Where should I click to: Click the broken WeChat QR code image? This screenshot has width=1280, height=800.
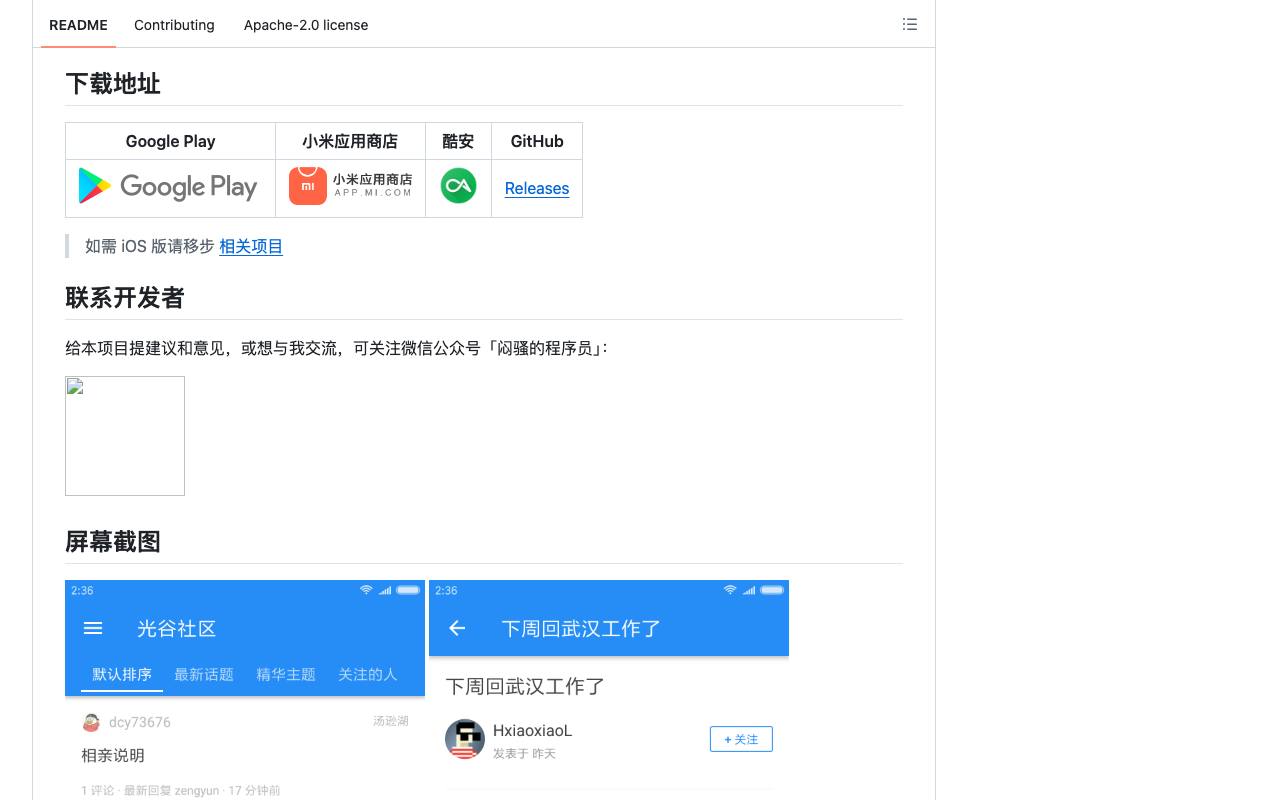tap(125, 436)
